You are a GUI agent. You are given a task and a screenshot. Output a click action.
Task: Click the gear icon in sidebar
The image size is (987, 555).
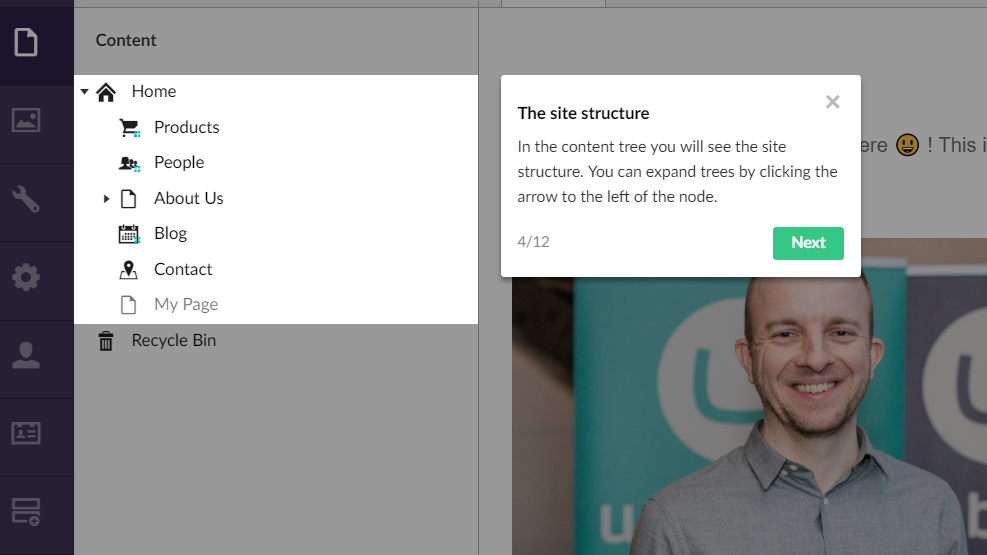26,277
